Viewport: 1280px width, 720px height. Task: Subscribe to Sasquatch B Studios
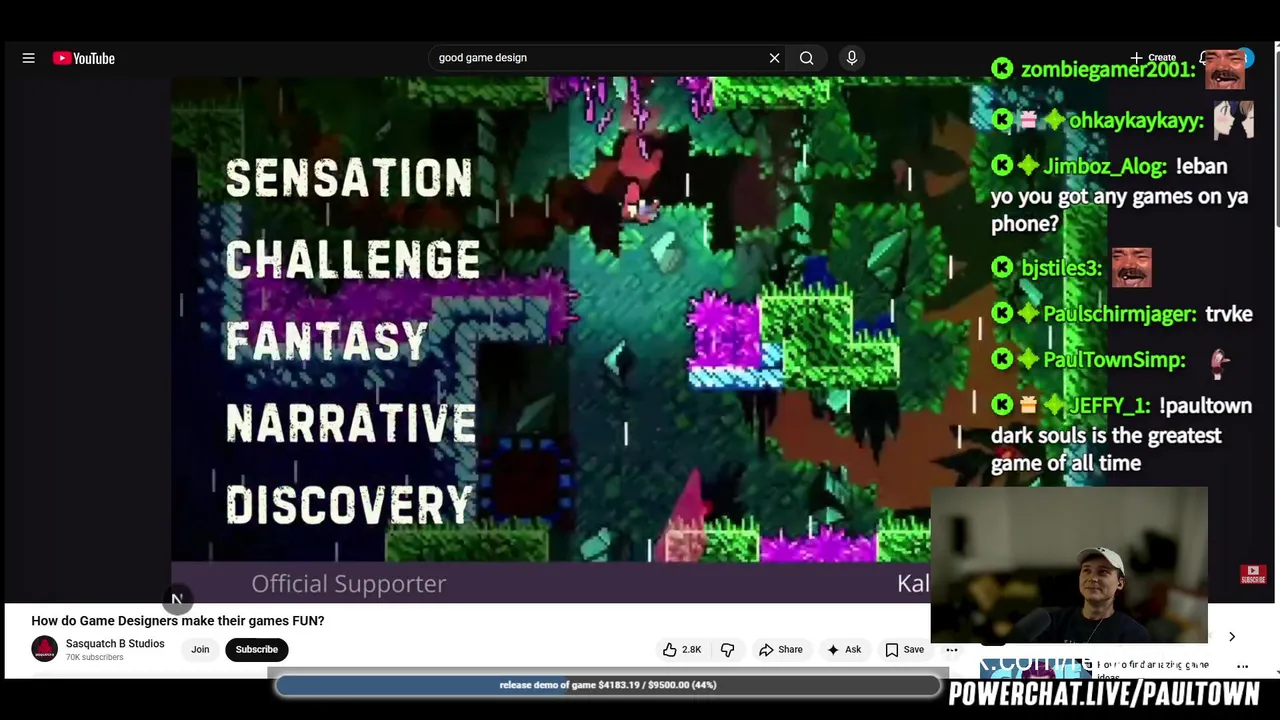pyautogui.click(x=257, y=650)
